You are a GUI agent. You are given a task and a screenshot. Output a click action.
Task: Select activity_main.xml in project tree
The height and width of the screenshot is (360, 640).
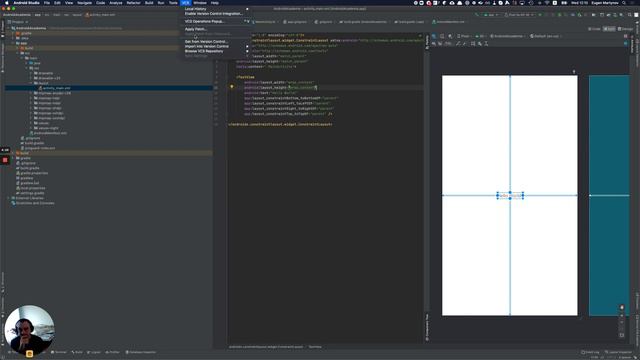pos(56,88)
